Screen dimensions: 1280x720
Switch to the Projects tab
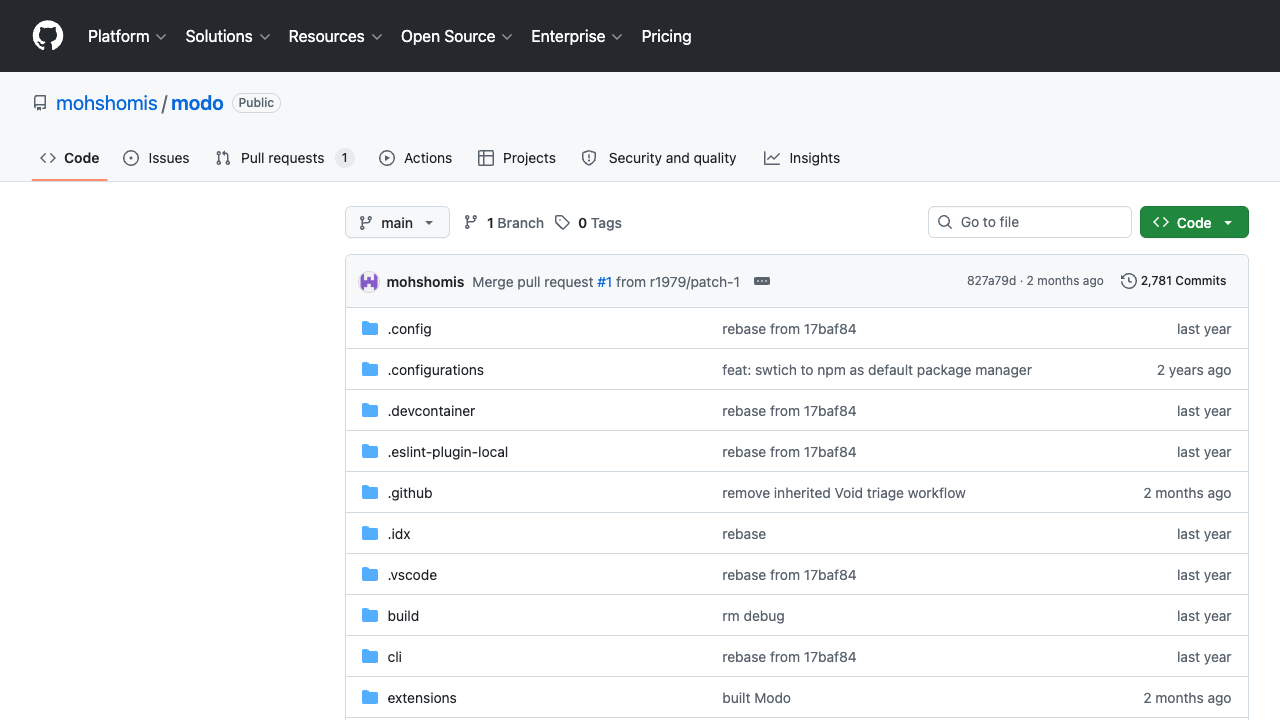[x=517, y=158]
